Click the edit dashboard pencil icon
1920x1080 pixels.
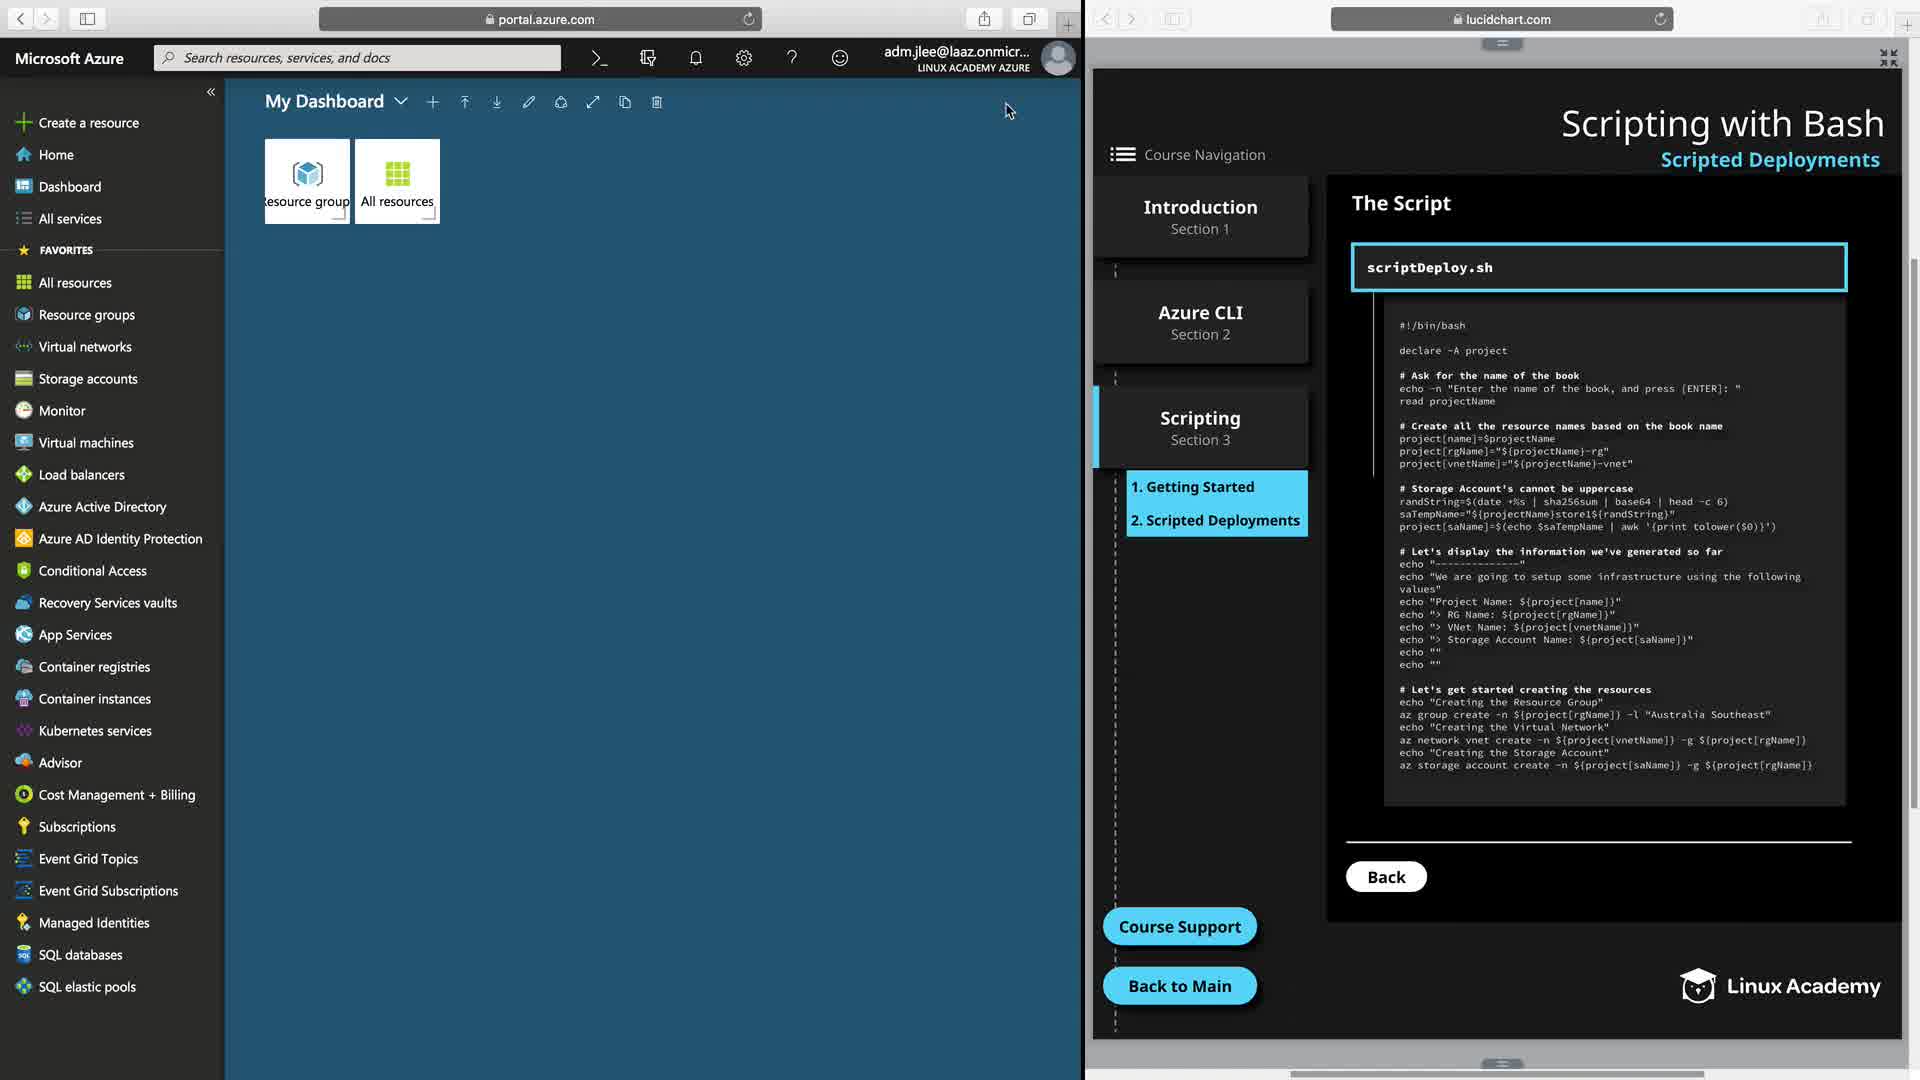click(x=529, y=102)
